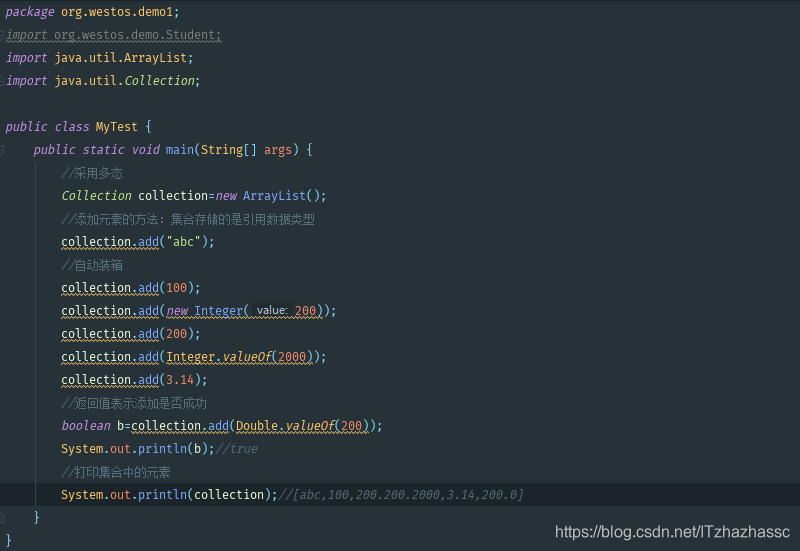Click the Double.valueOf(200) call
Screen dimensions: 800x551
(303, 425)
